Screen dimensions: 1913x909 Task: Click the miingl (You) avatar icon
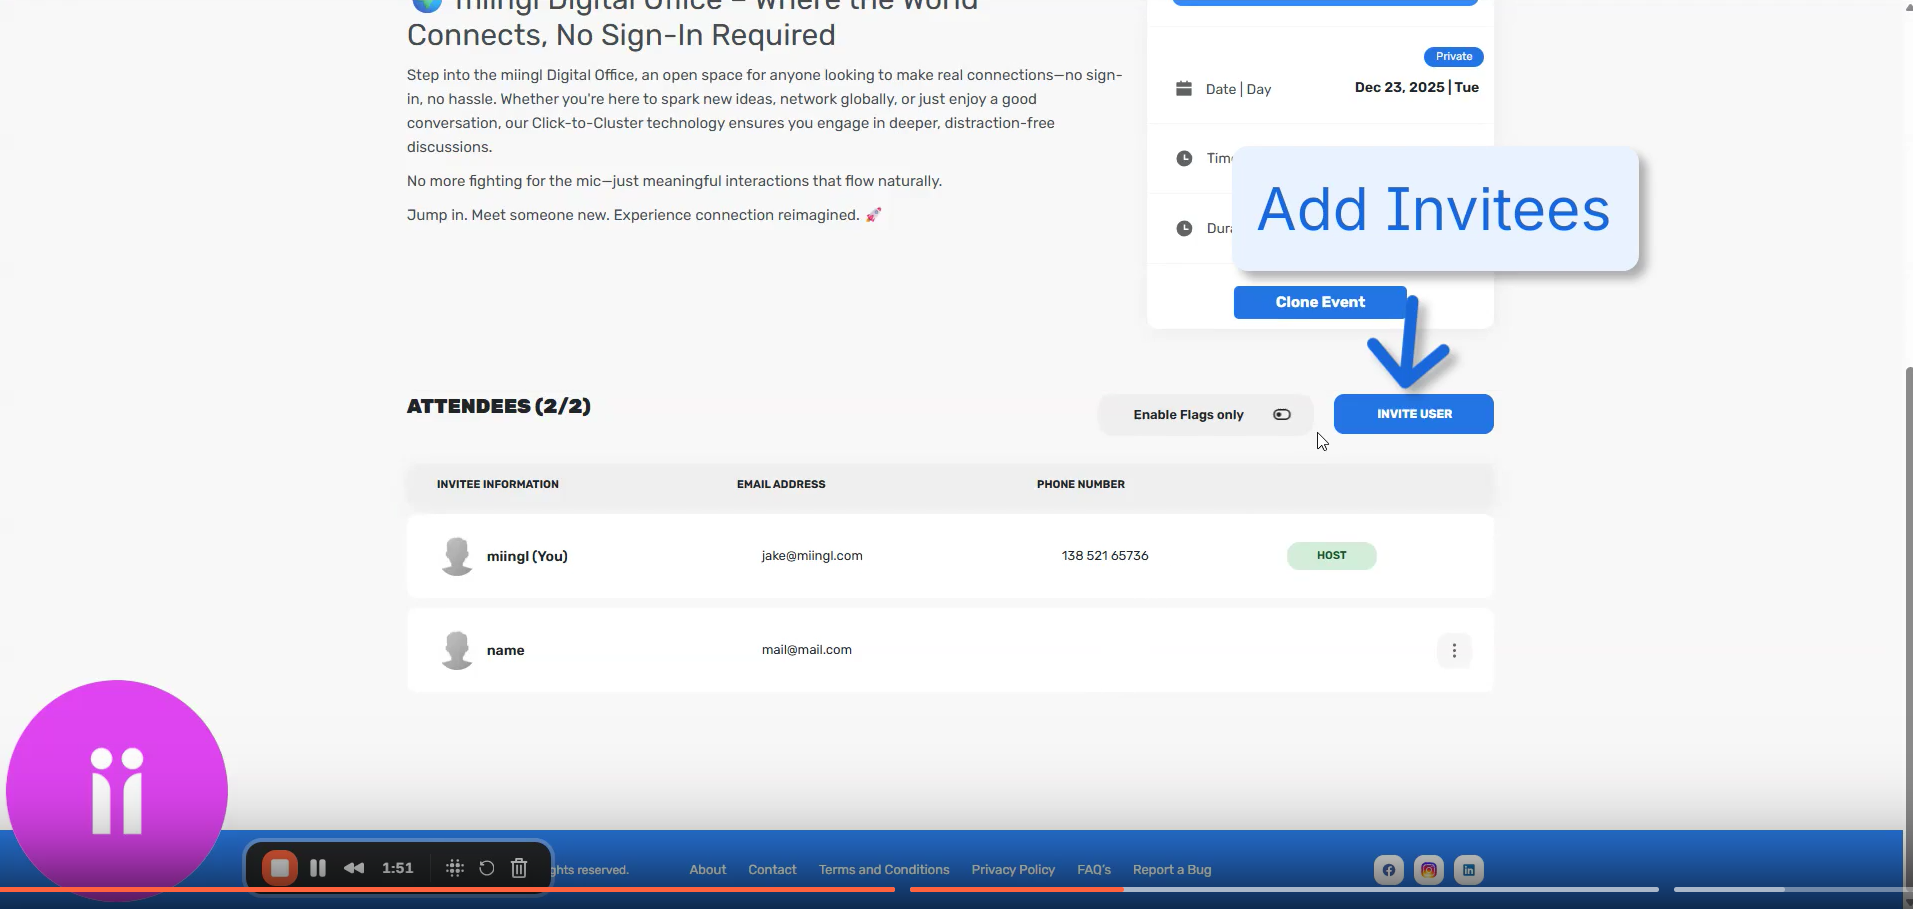pos(457,556)
